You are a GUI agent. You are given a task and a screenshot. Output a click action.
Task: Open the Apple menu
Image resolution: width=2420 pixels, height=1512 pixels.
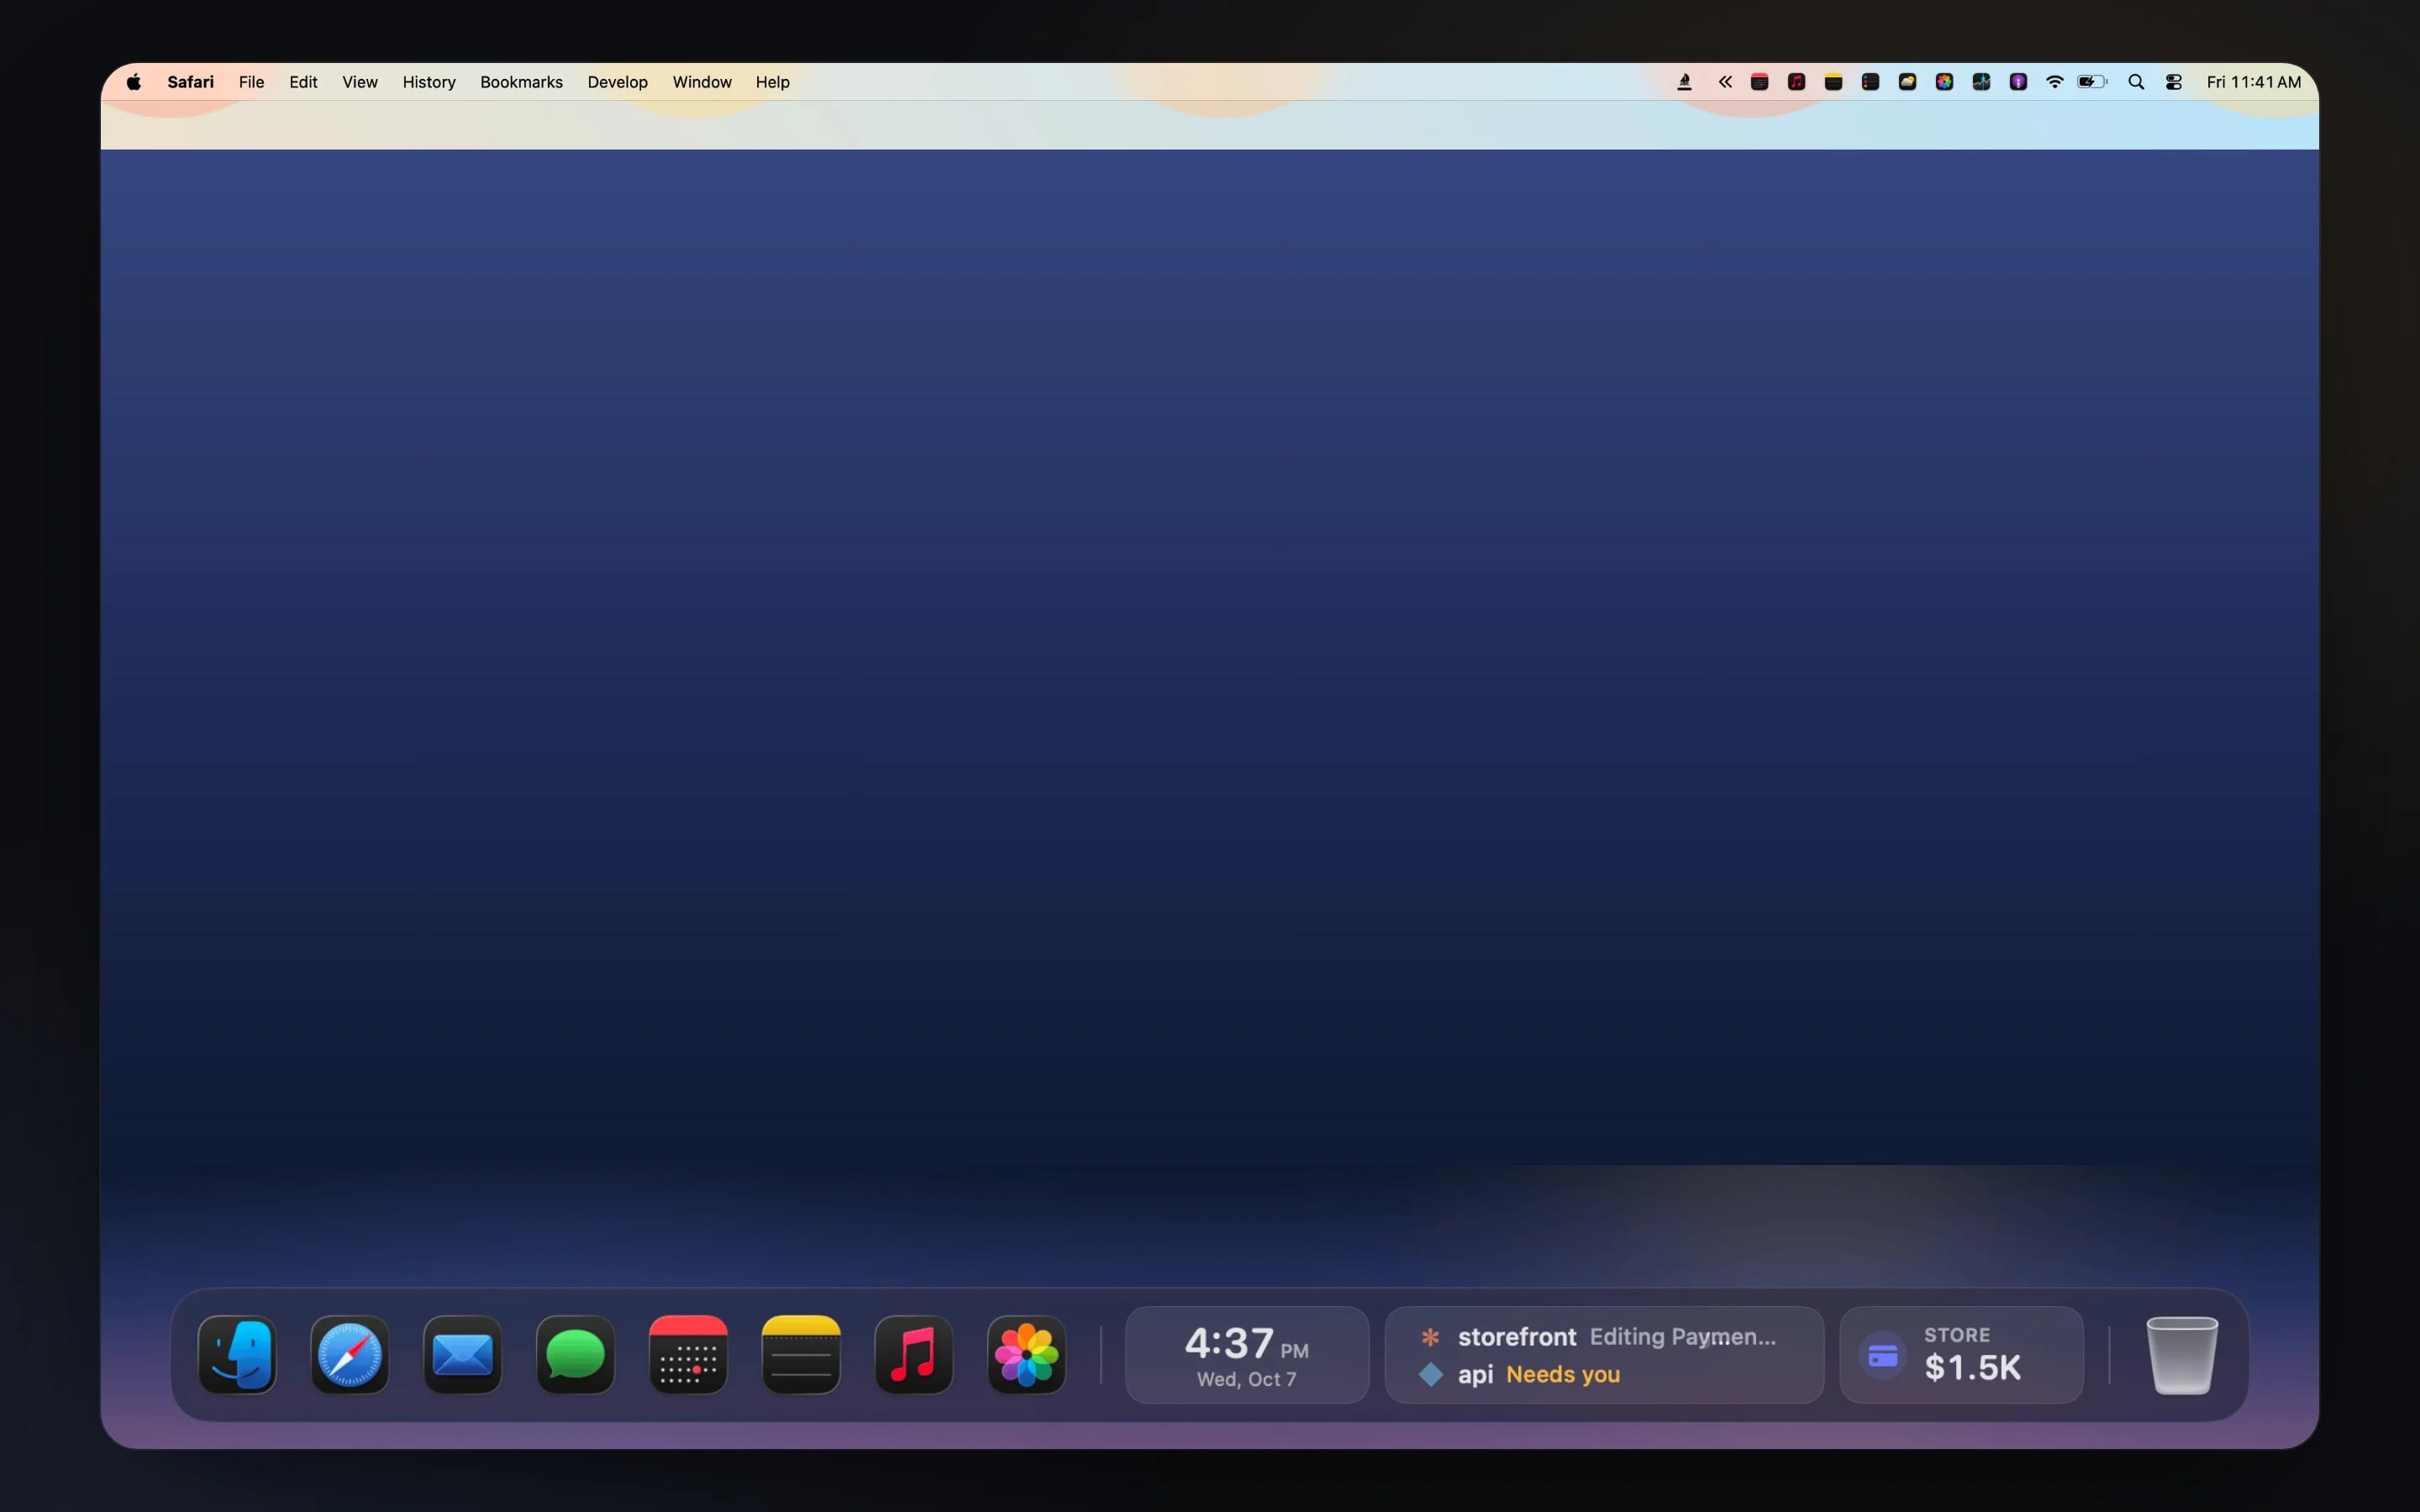pos(134,82)
